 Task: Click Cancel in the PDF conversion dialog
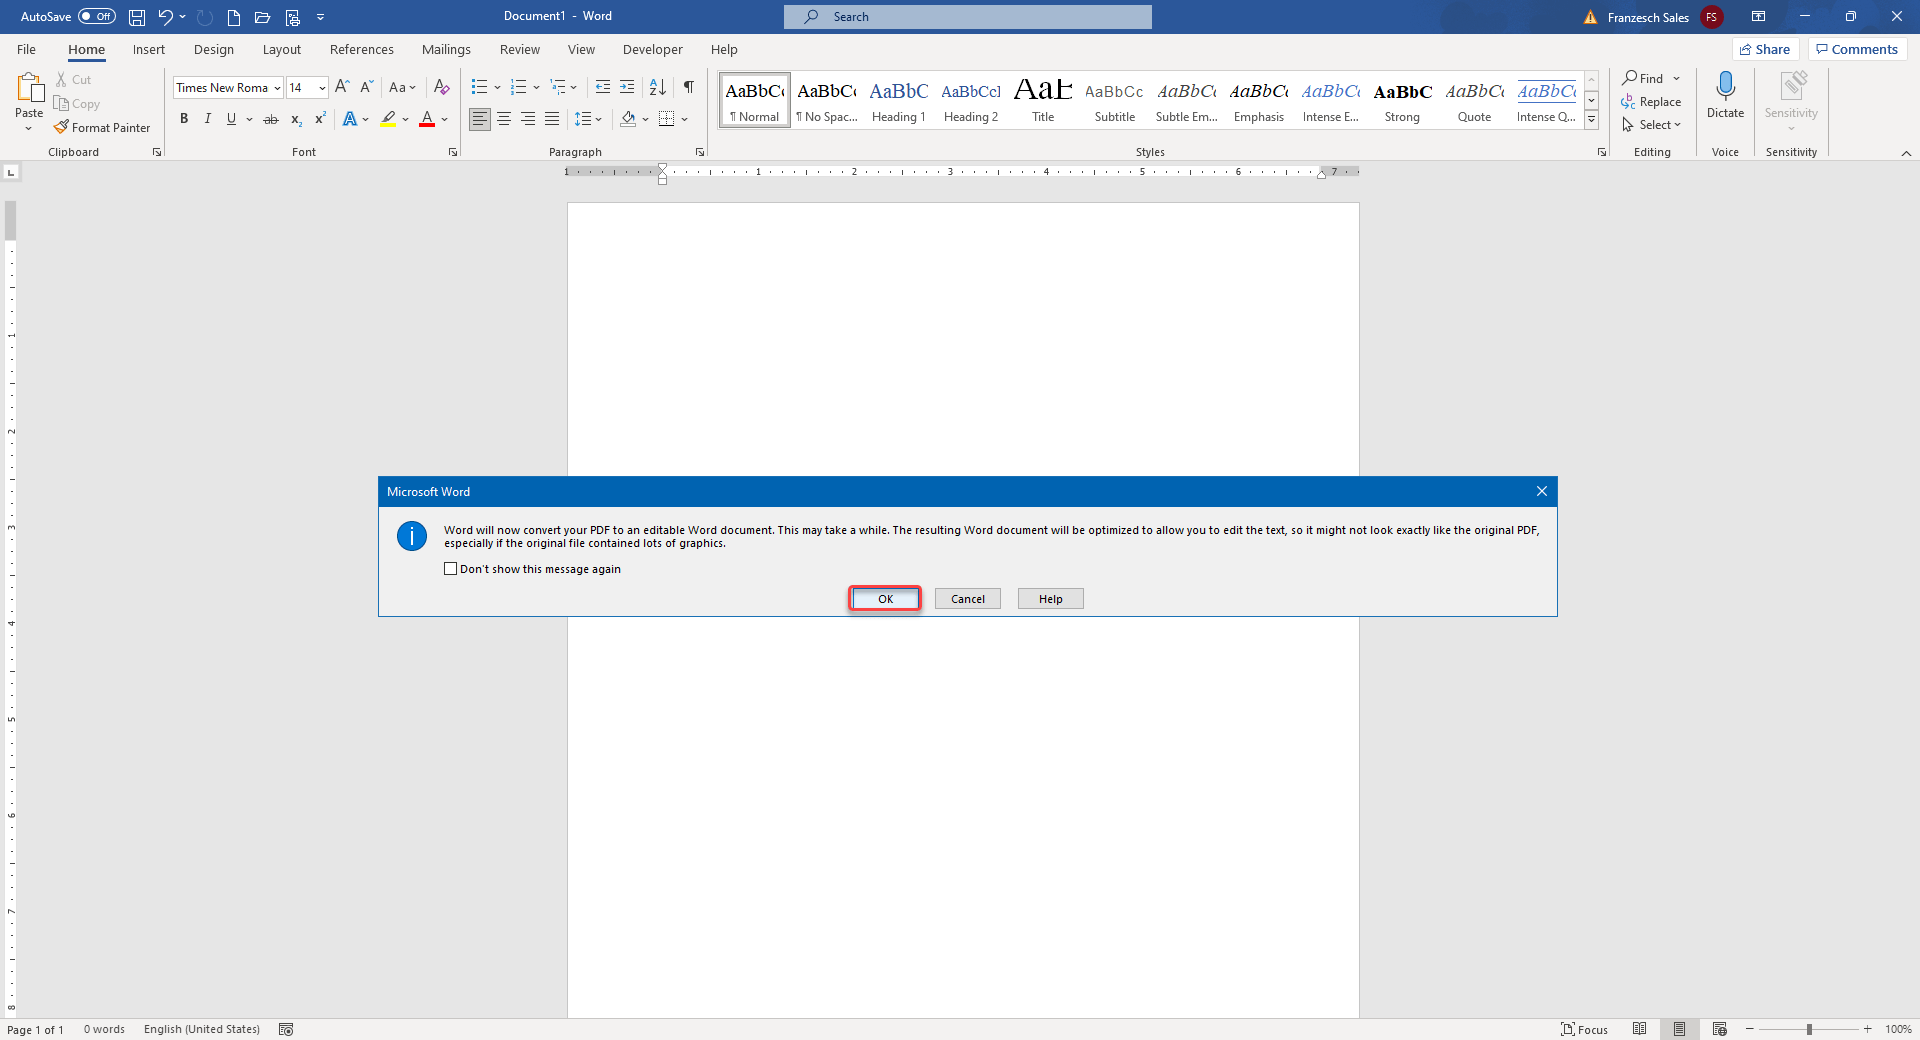pyautogui.click(x=968, y=599)
